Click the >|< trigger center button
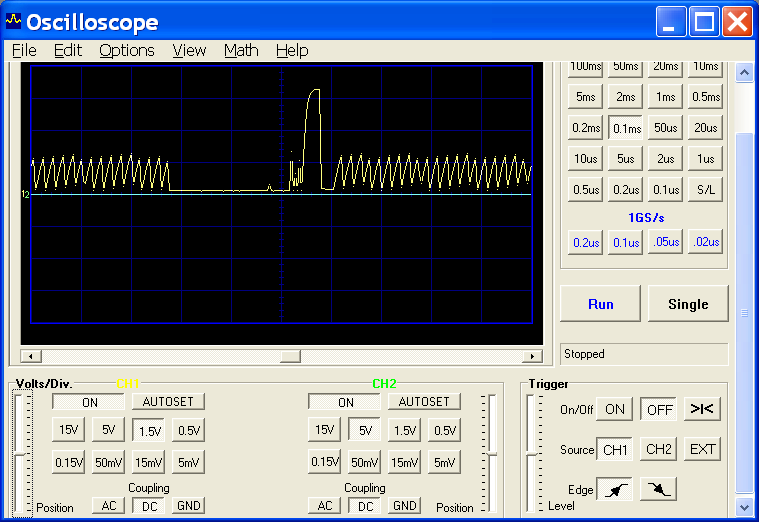The height and width of the screenshot is (522, 759). (x=702, y=409)
